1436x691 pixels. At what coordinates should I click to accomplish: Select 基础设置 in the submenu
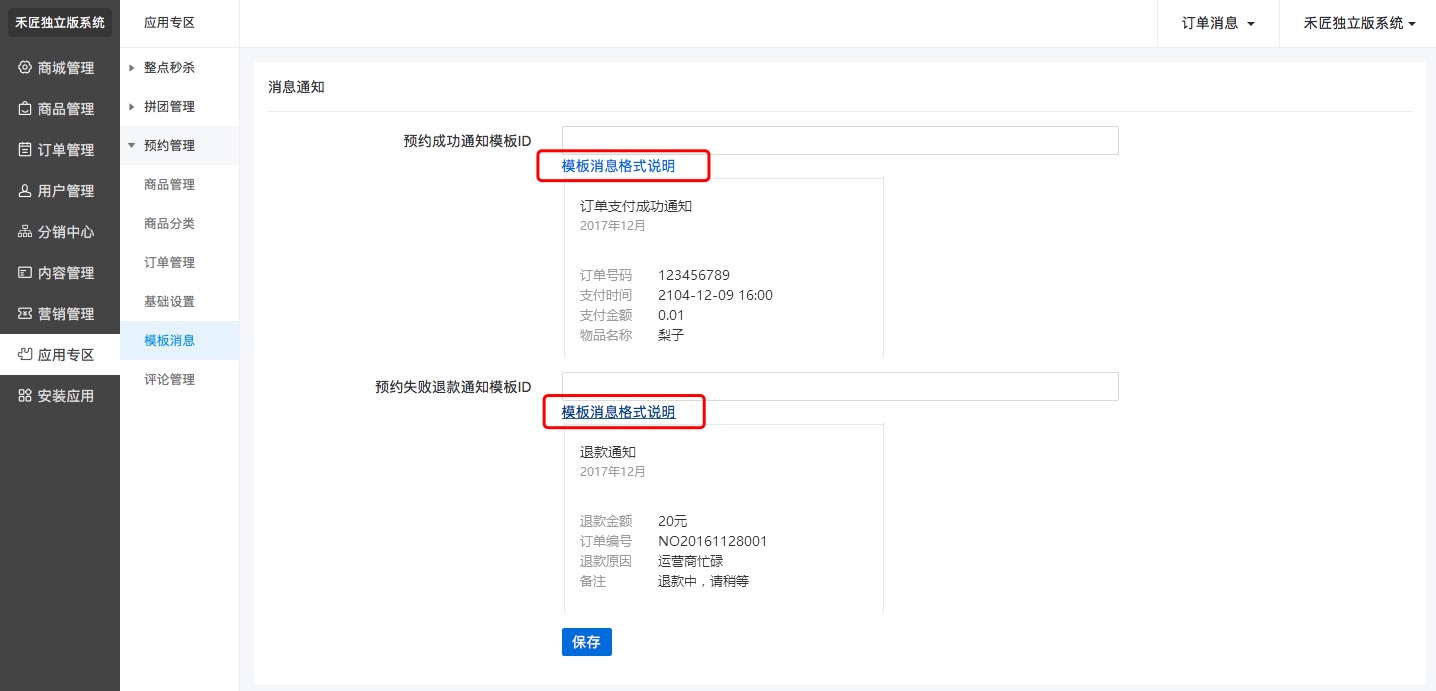click(x=169, y=301)
